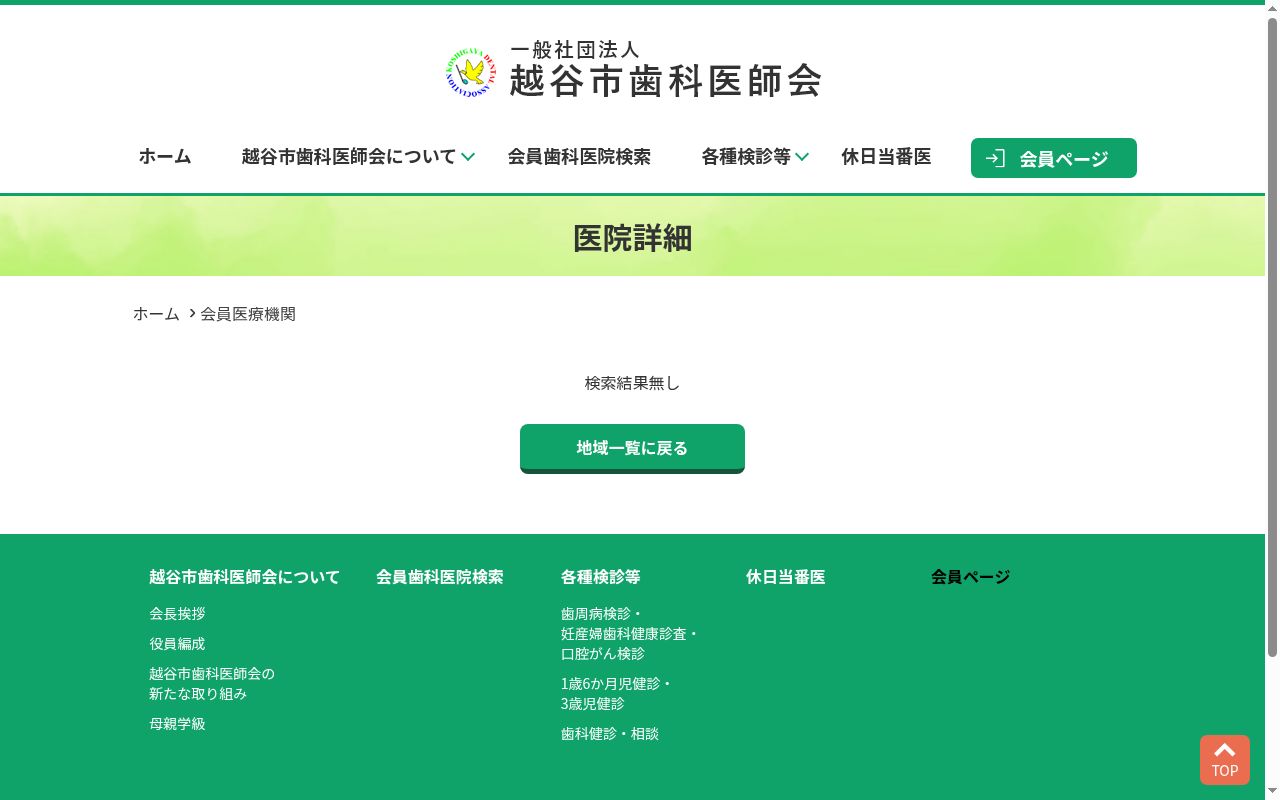1280x800 pixels.
Task: Click the 越谷市歯科医師会 site title text
Action: click(666, 80)
